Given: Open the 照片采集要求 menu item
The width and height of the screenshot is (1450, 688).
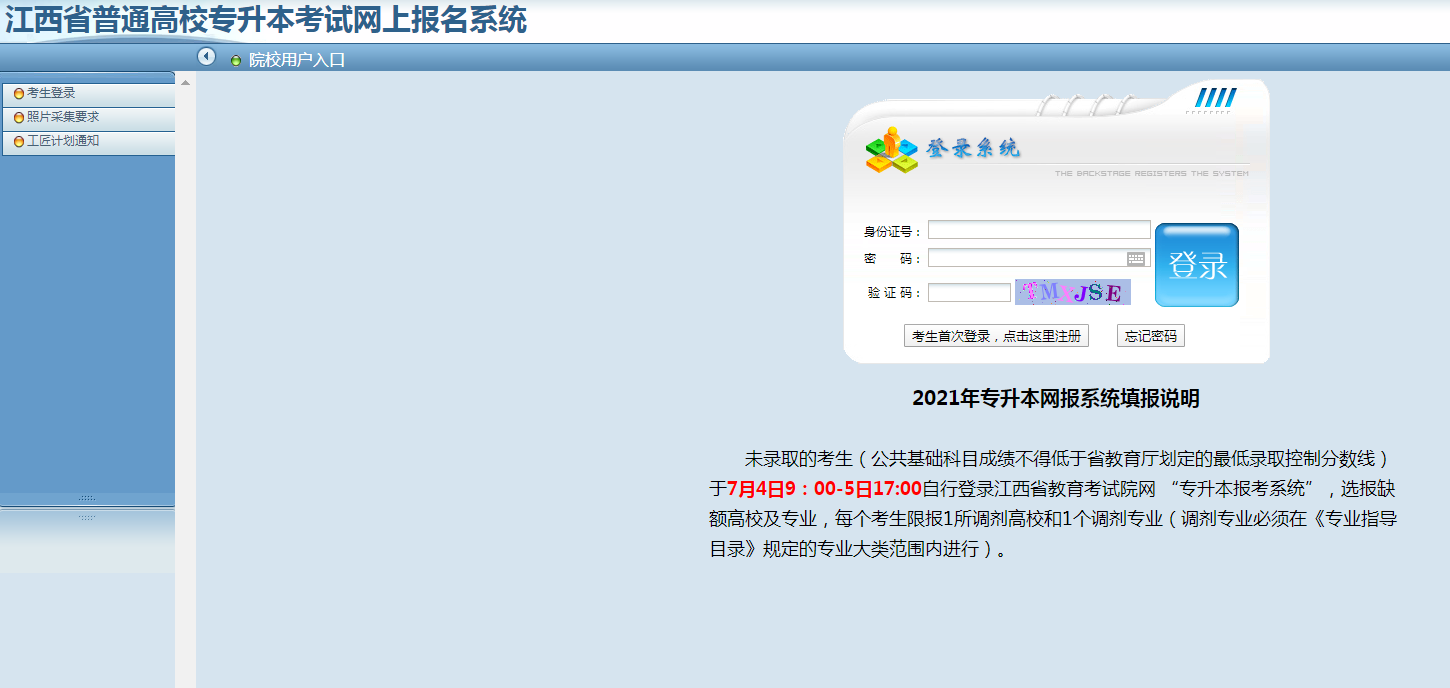Looking at the screenshot, I should pyautogui.click(x=63, y=117).
